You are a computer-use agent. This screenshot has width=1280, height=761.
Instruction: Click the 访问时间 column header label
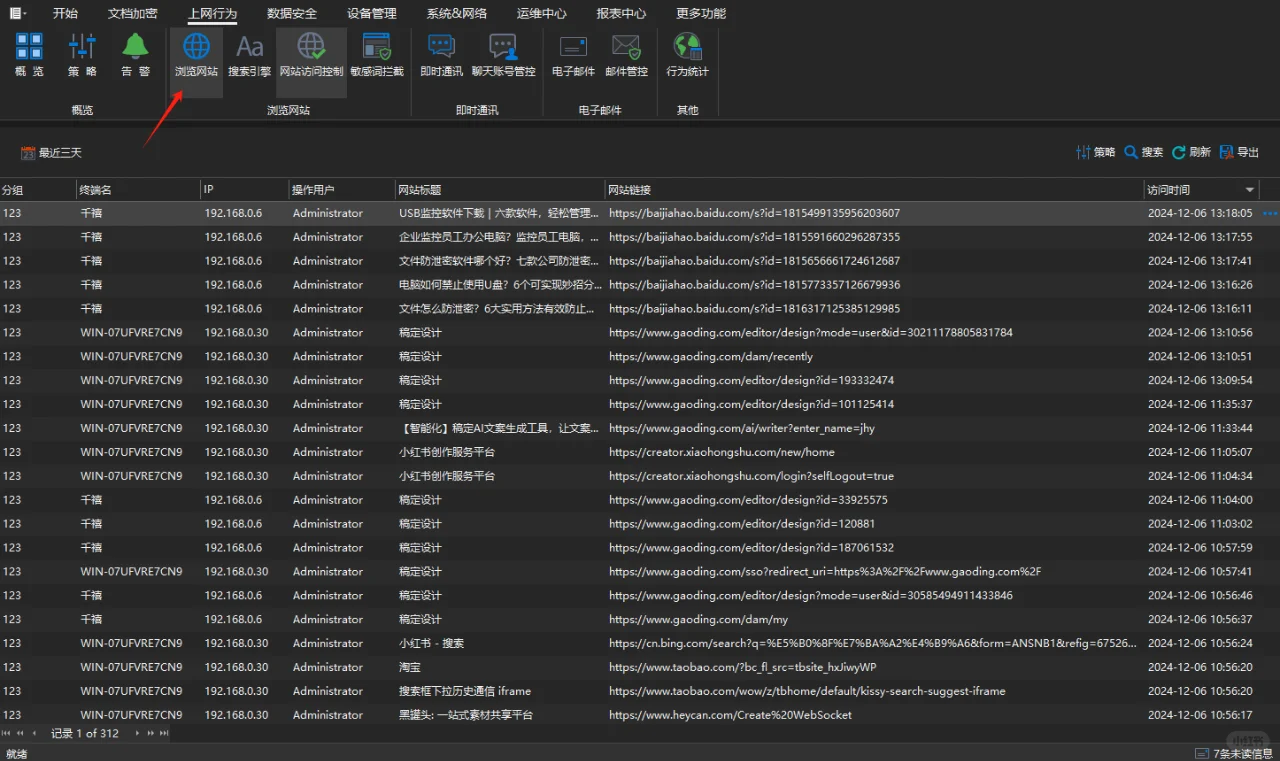[1169, 189]
